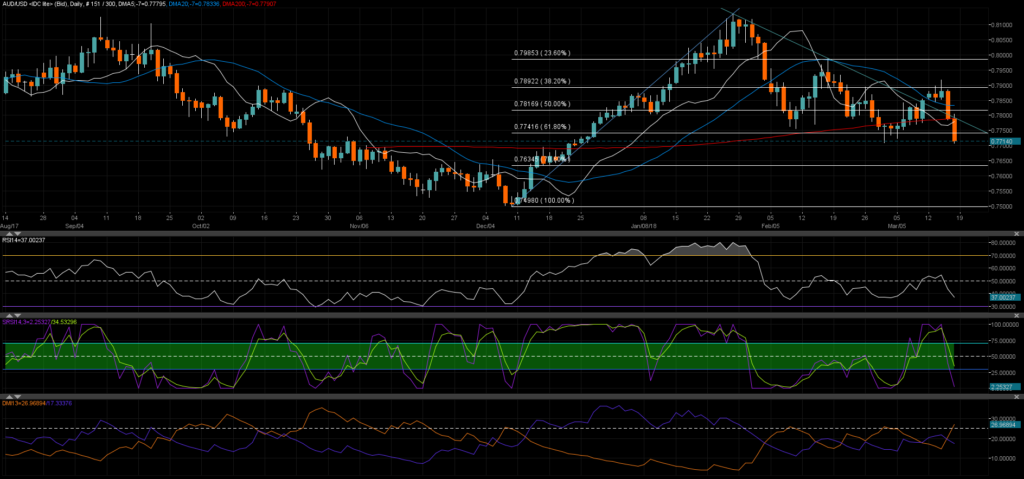Viewport: 1024px width, 479px height.
Task: Click the 0.81000 price axis label
Action: click(1002, 25)
